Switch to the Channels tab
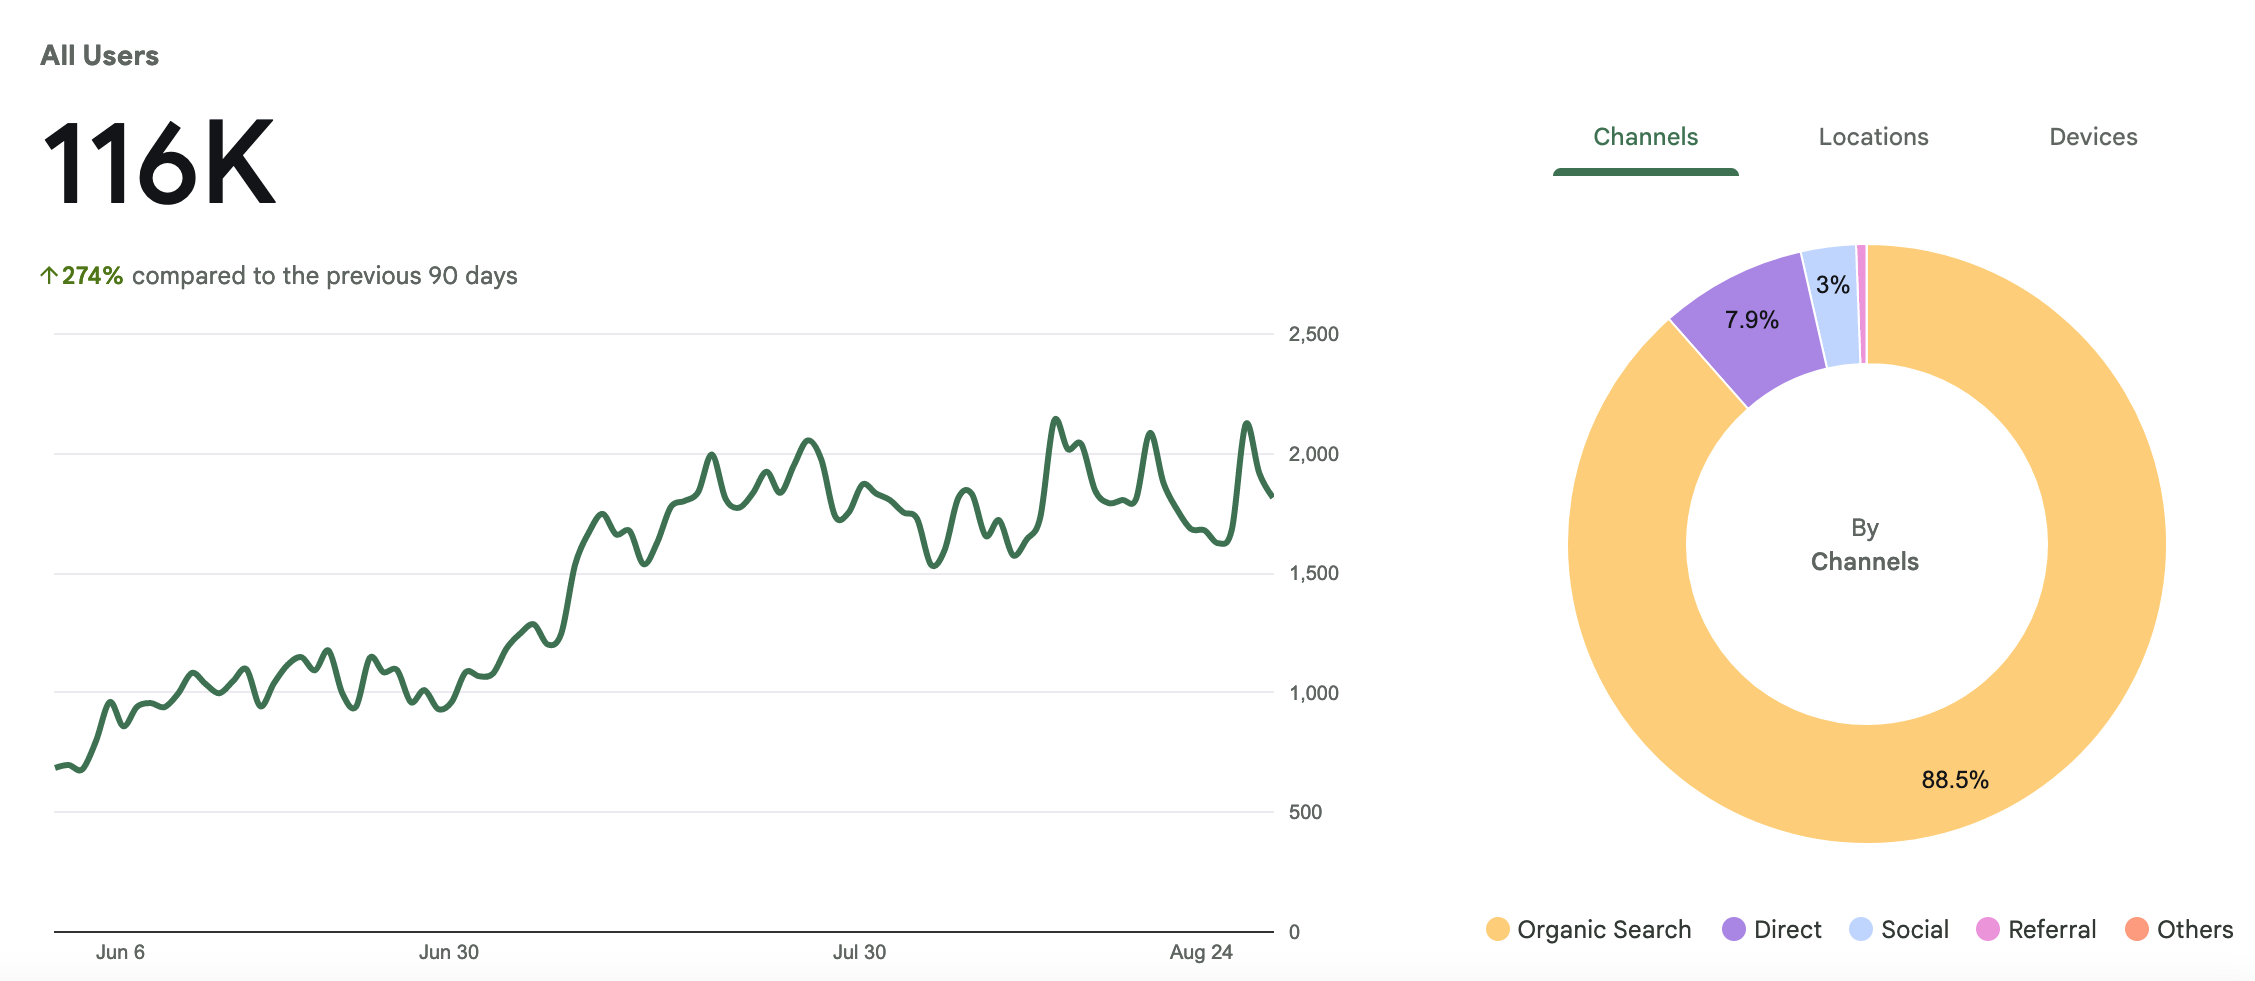Viewport: 2255px width, 981px height. click(1645, 137)
